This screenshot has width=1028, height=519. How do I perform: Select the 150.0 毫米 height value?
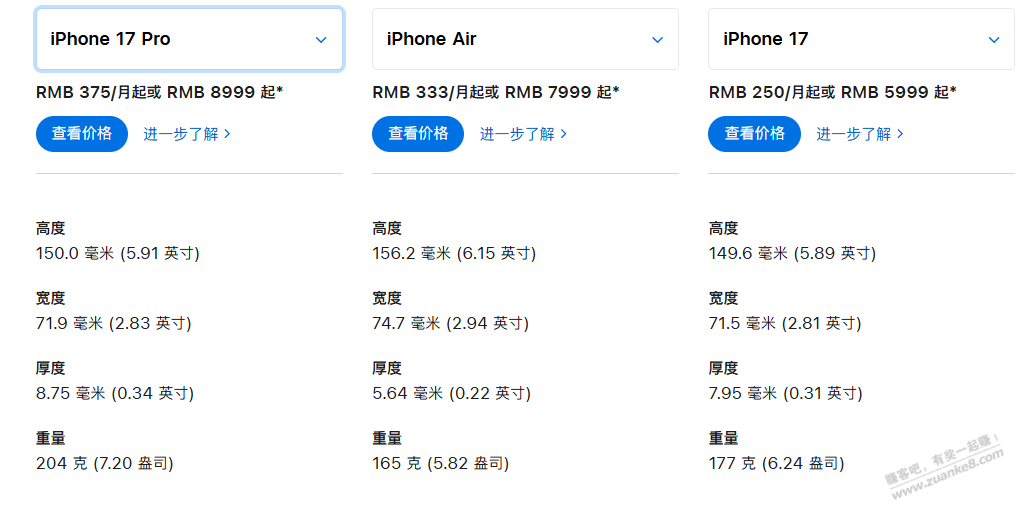pos(75,254)
